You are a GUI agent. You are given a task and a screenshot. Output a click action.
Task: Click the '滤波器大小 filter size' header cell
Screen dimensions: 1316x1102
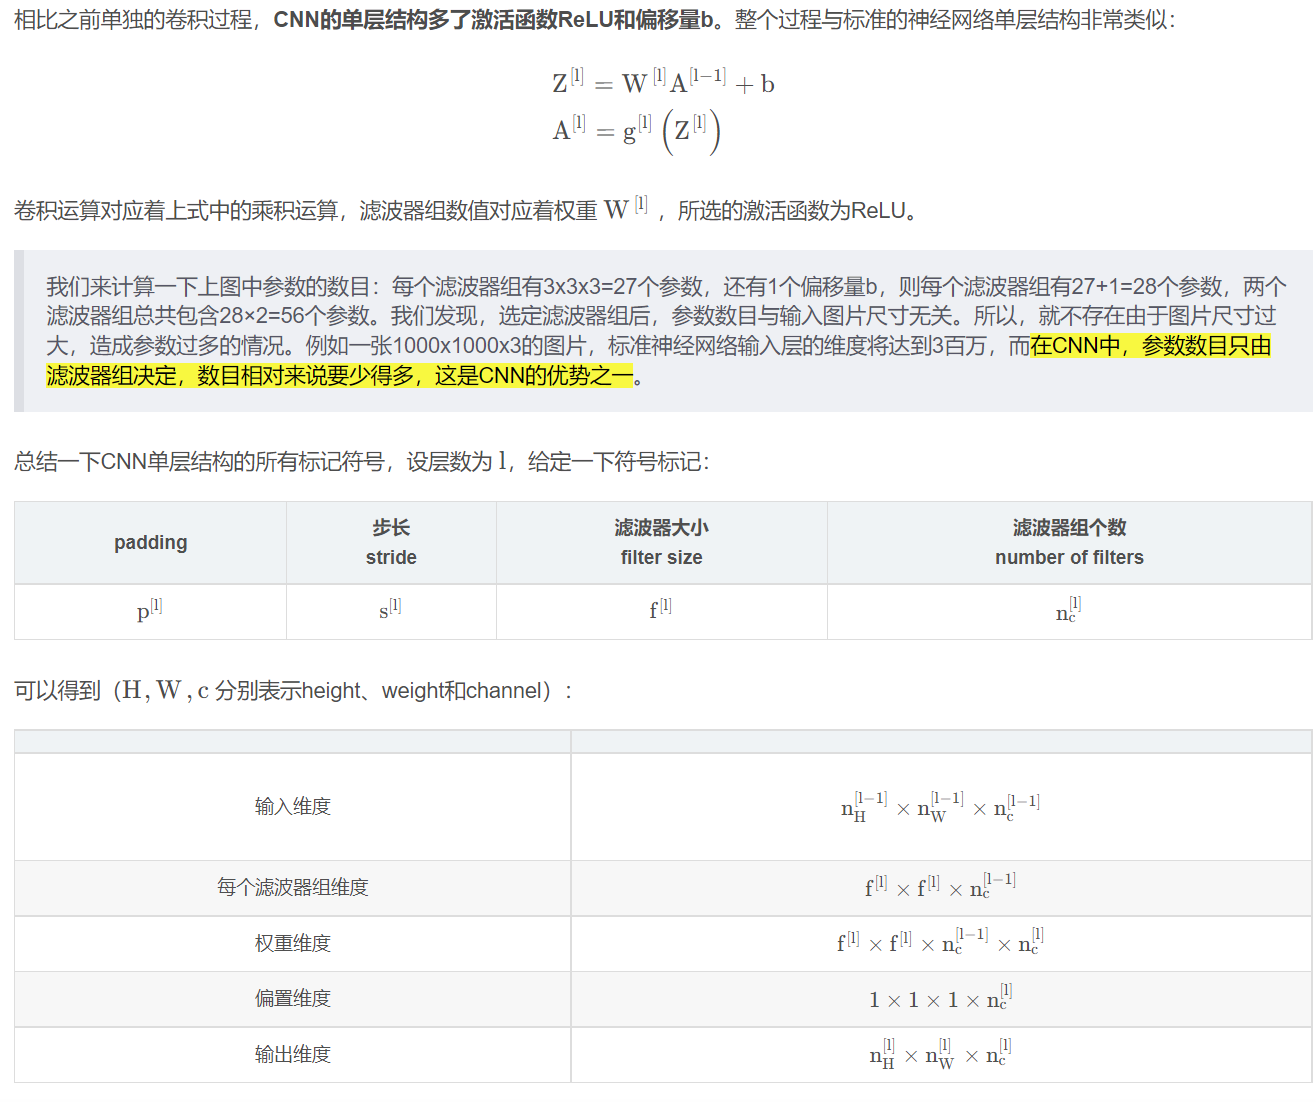tap(661, 542)
